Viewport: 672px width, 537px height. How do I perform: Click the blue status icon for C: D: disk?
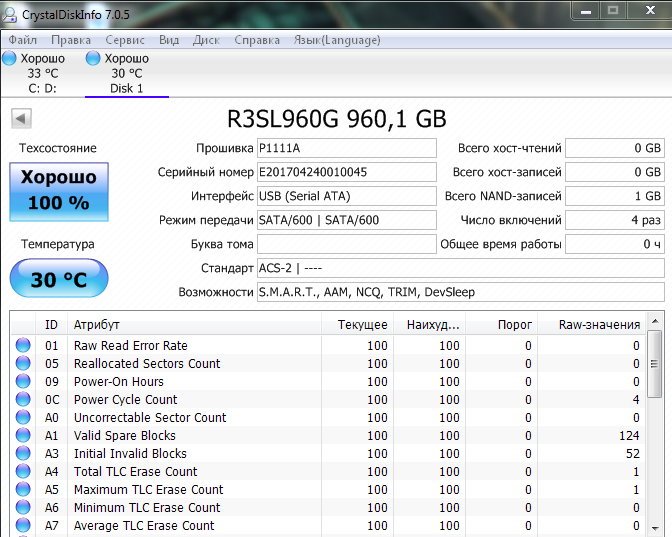[x=9, y=58]
